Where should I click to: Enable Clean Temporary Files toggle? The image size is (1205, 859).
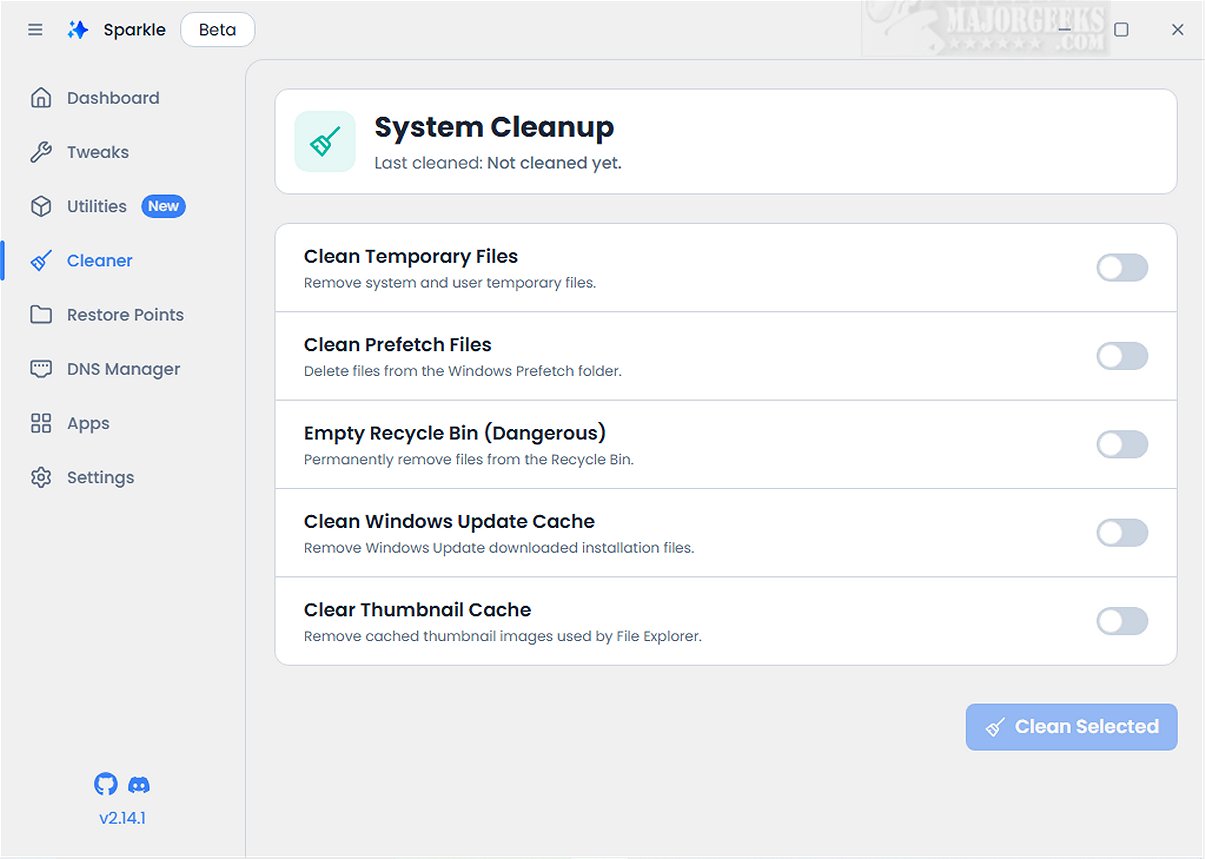pyautogui.click(x=1122, y=268)
